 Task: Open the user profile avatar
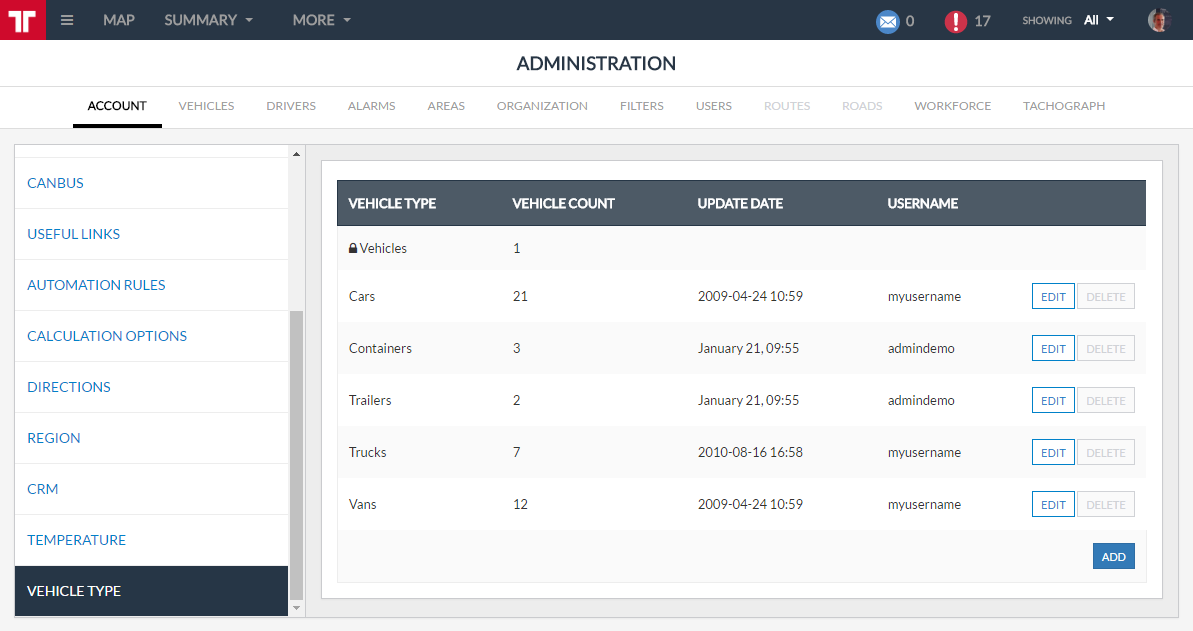(x=1158, y=20)
